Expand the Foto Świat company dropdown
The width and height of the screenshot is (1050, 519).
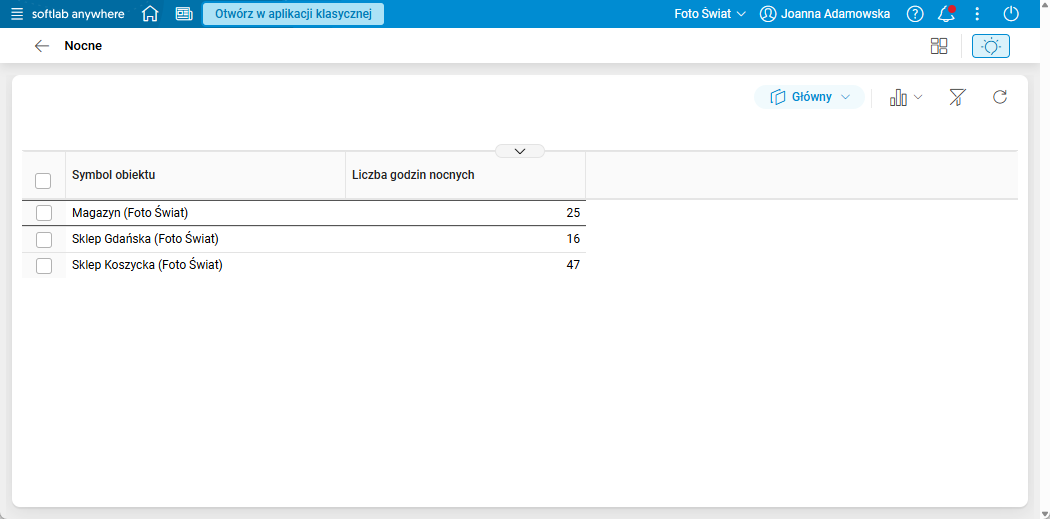click(710, 14)
